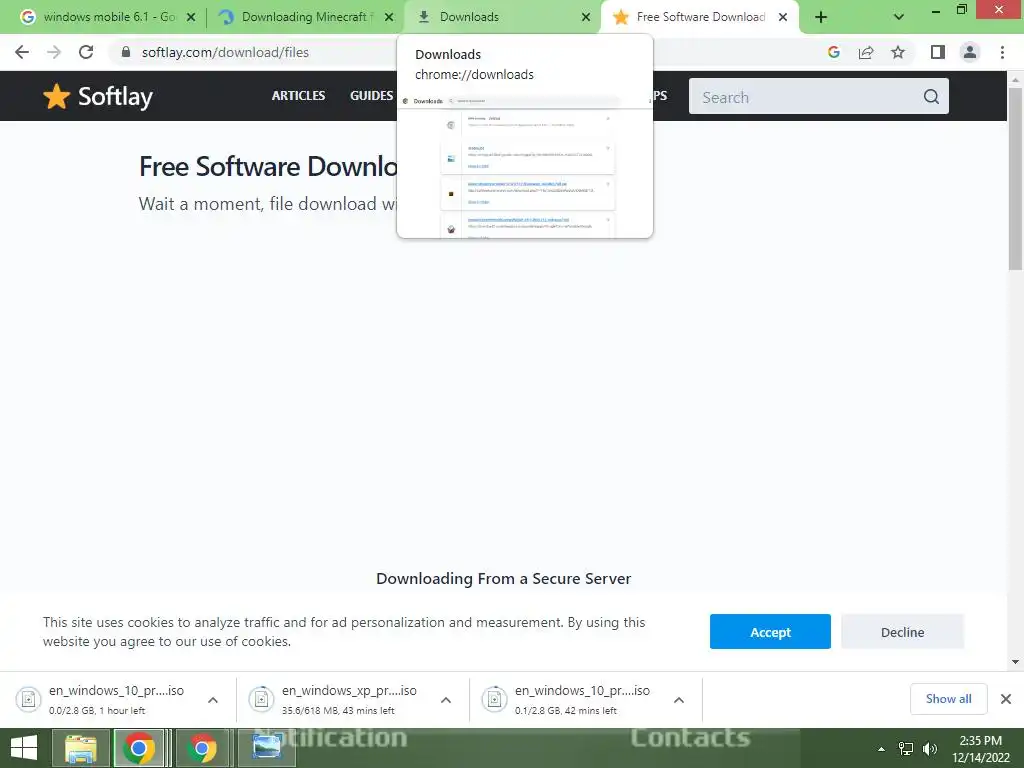Bookmark this page with the star icon
Image resolution: width=1024 pixels, height=768 pixels.
pos(898,52)
